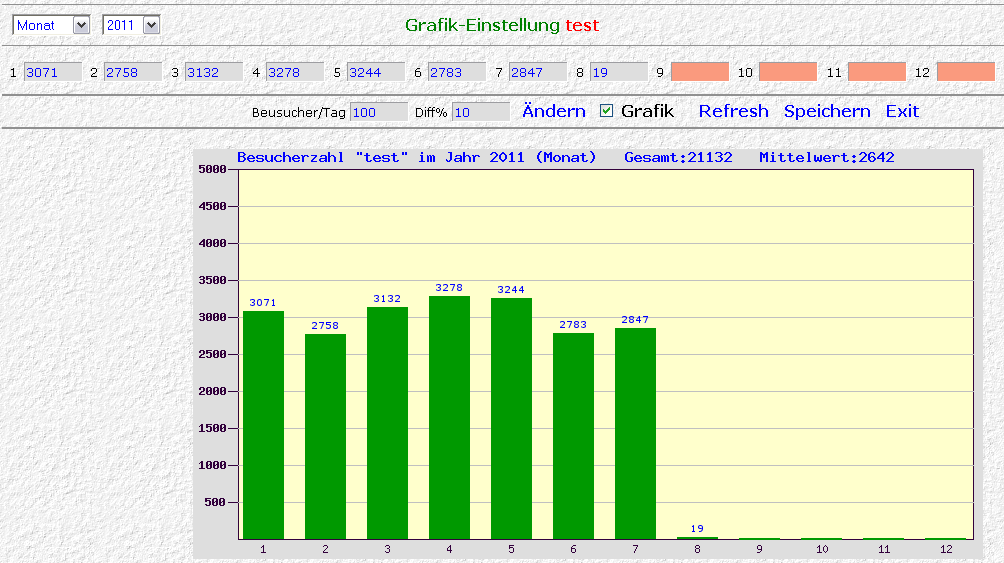Click the Refresh link
Viewport: 1004px width, 563px height.
coord(733,111)
